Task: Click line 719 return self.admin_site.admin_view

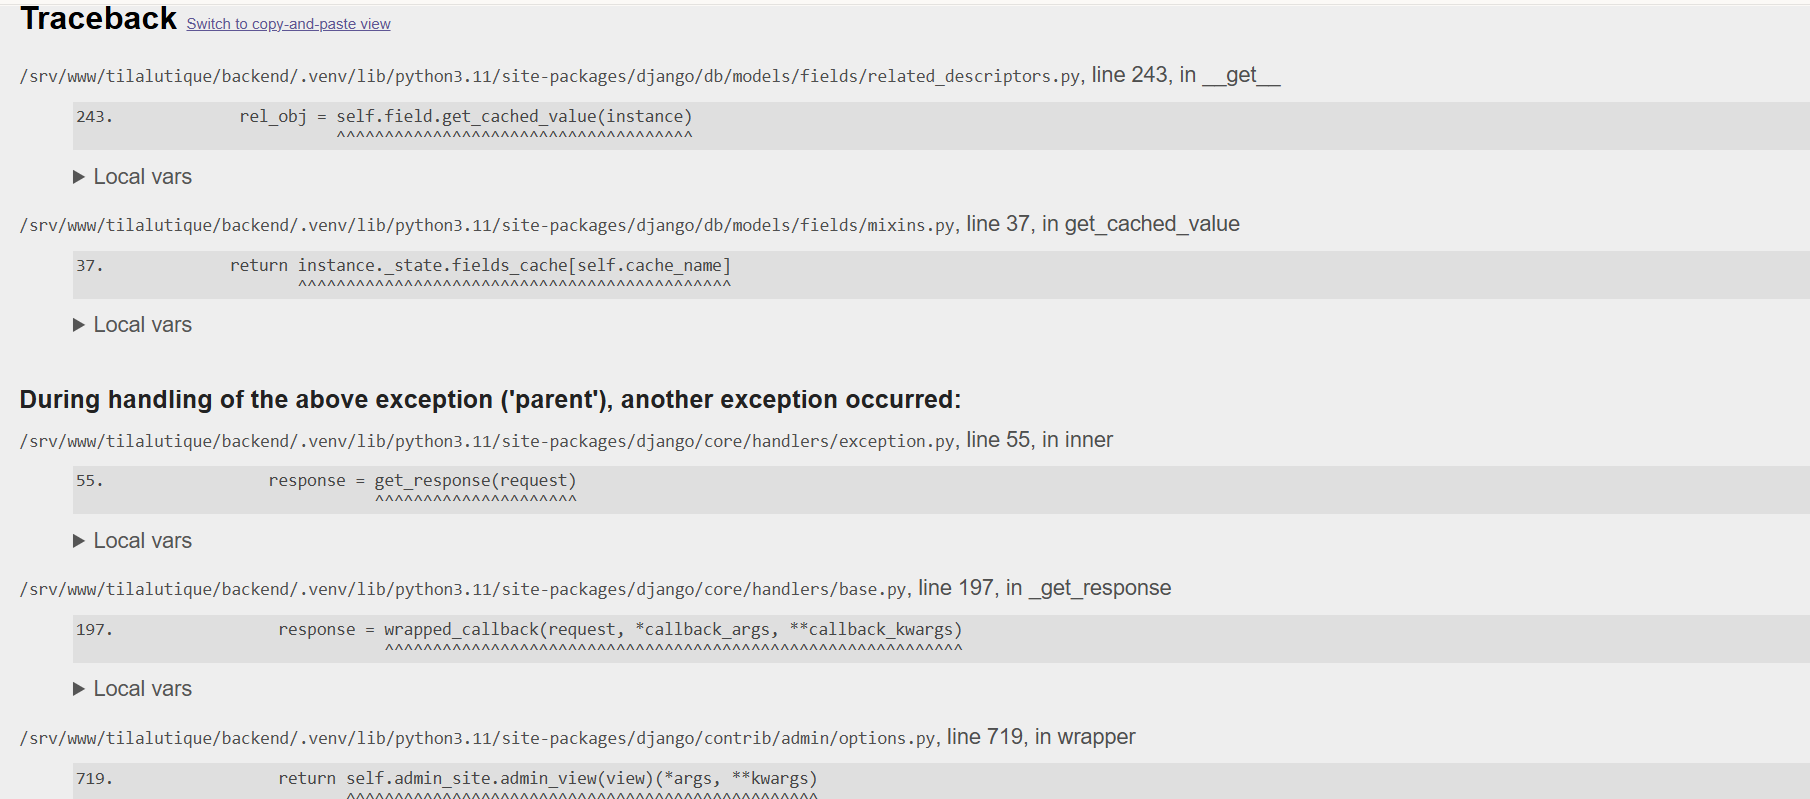Action: pos(547,779)
